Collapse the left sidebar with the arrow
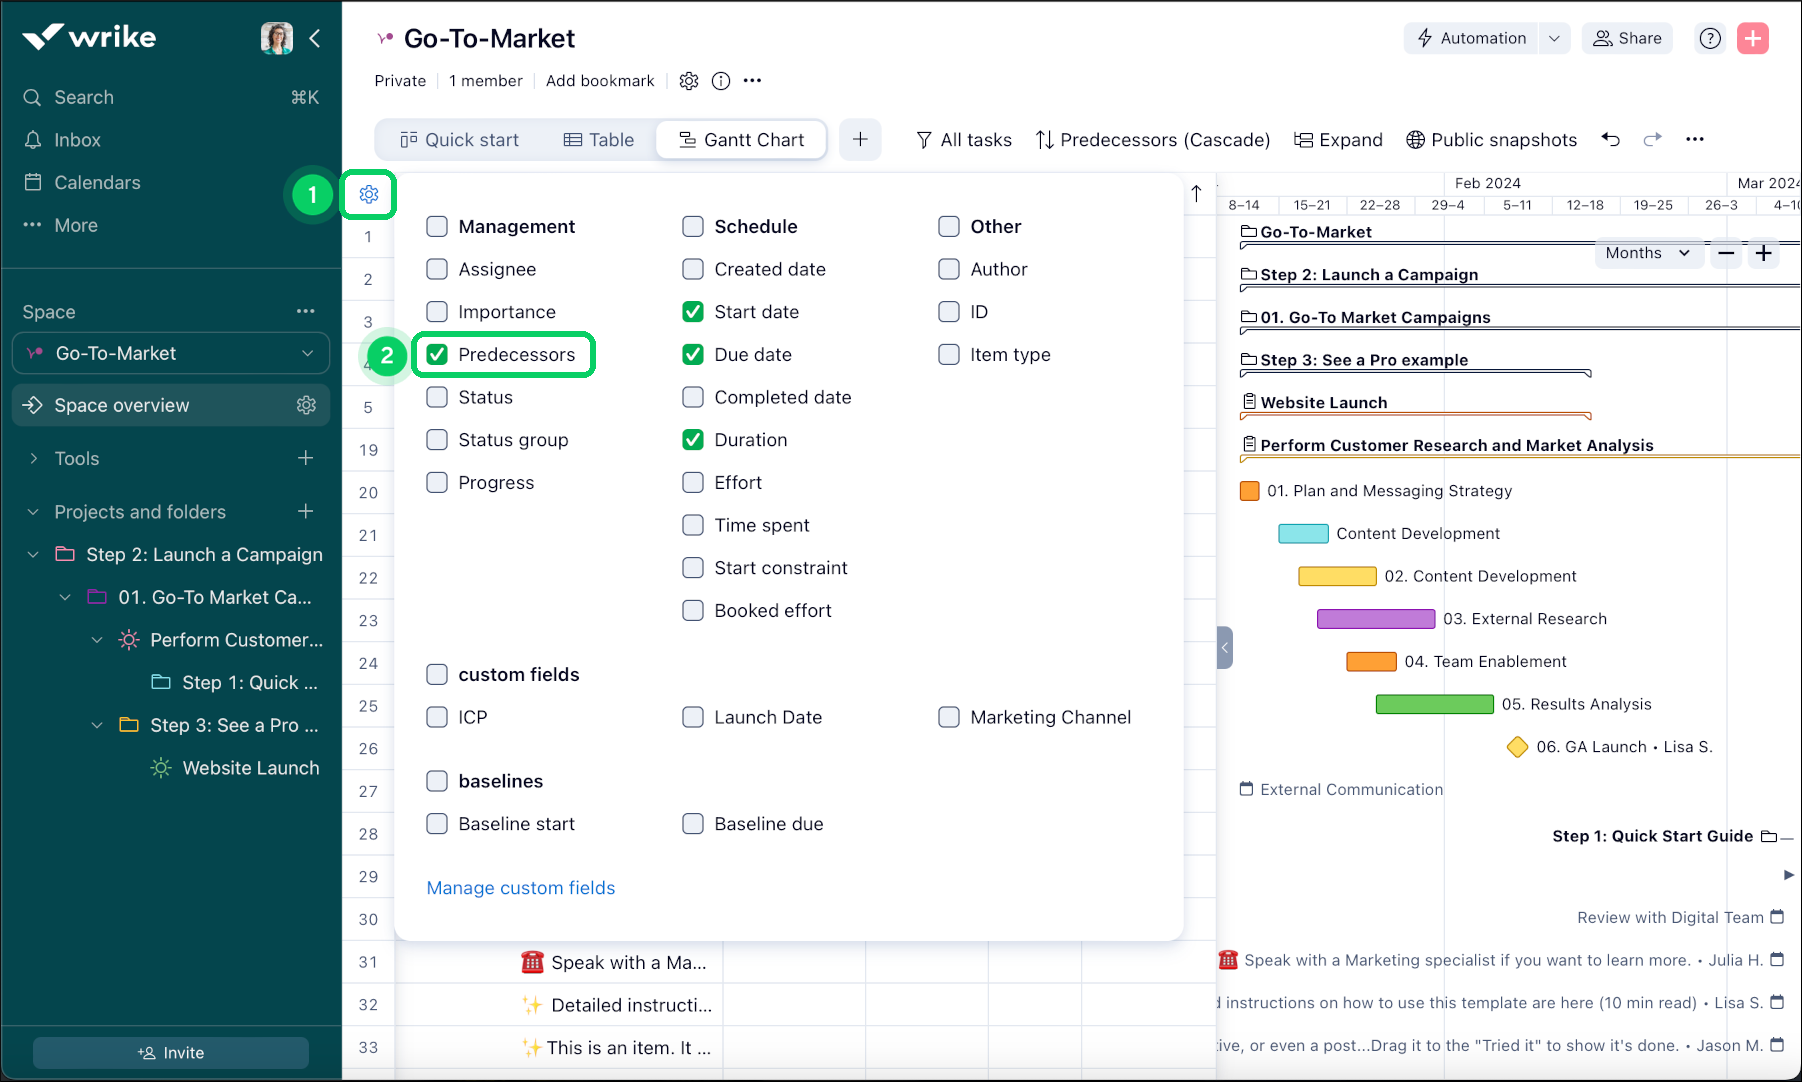Image resolution: width=1802 pixels, height=1082 pixels. pyautogui.click(x=315, y=38)
